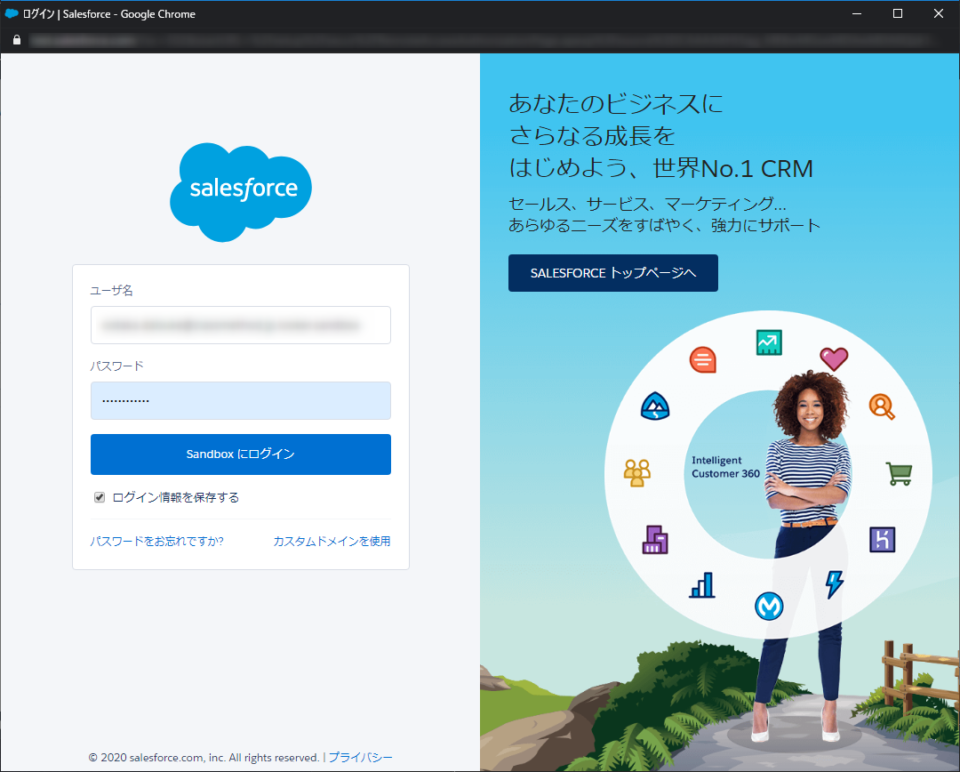Click the Salesforce cloud logo
This screenshot has height=772, width=960.
tap(241, 192)
